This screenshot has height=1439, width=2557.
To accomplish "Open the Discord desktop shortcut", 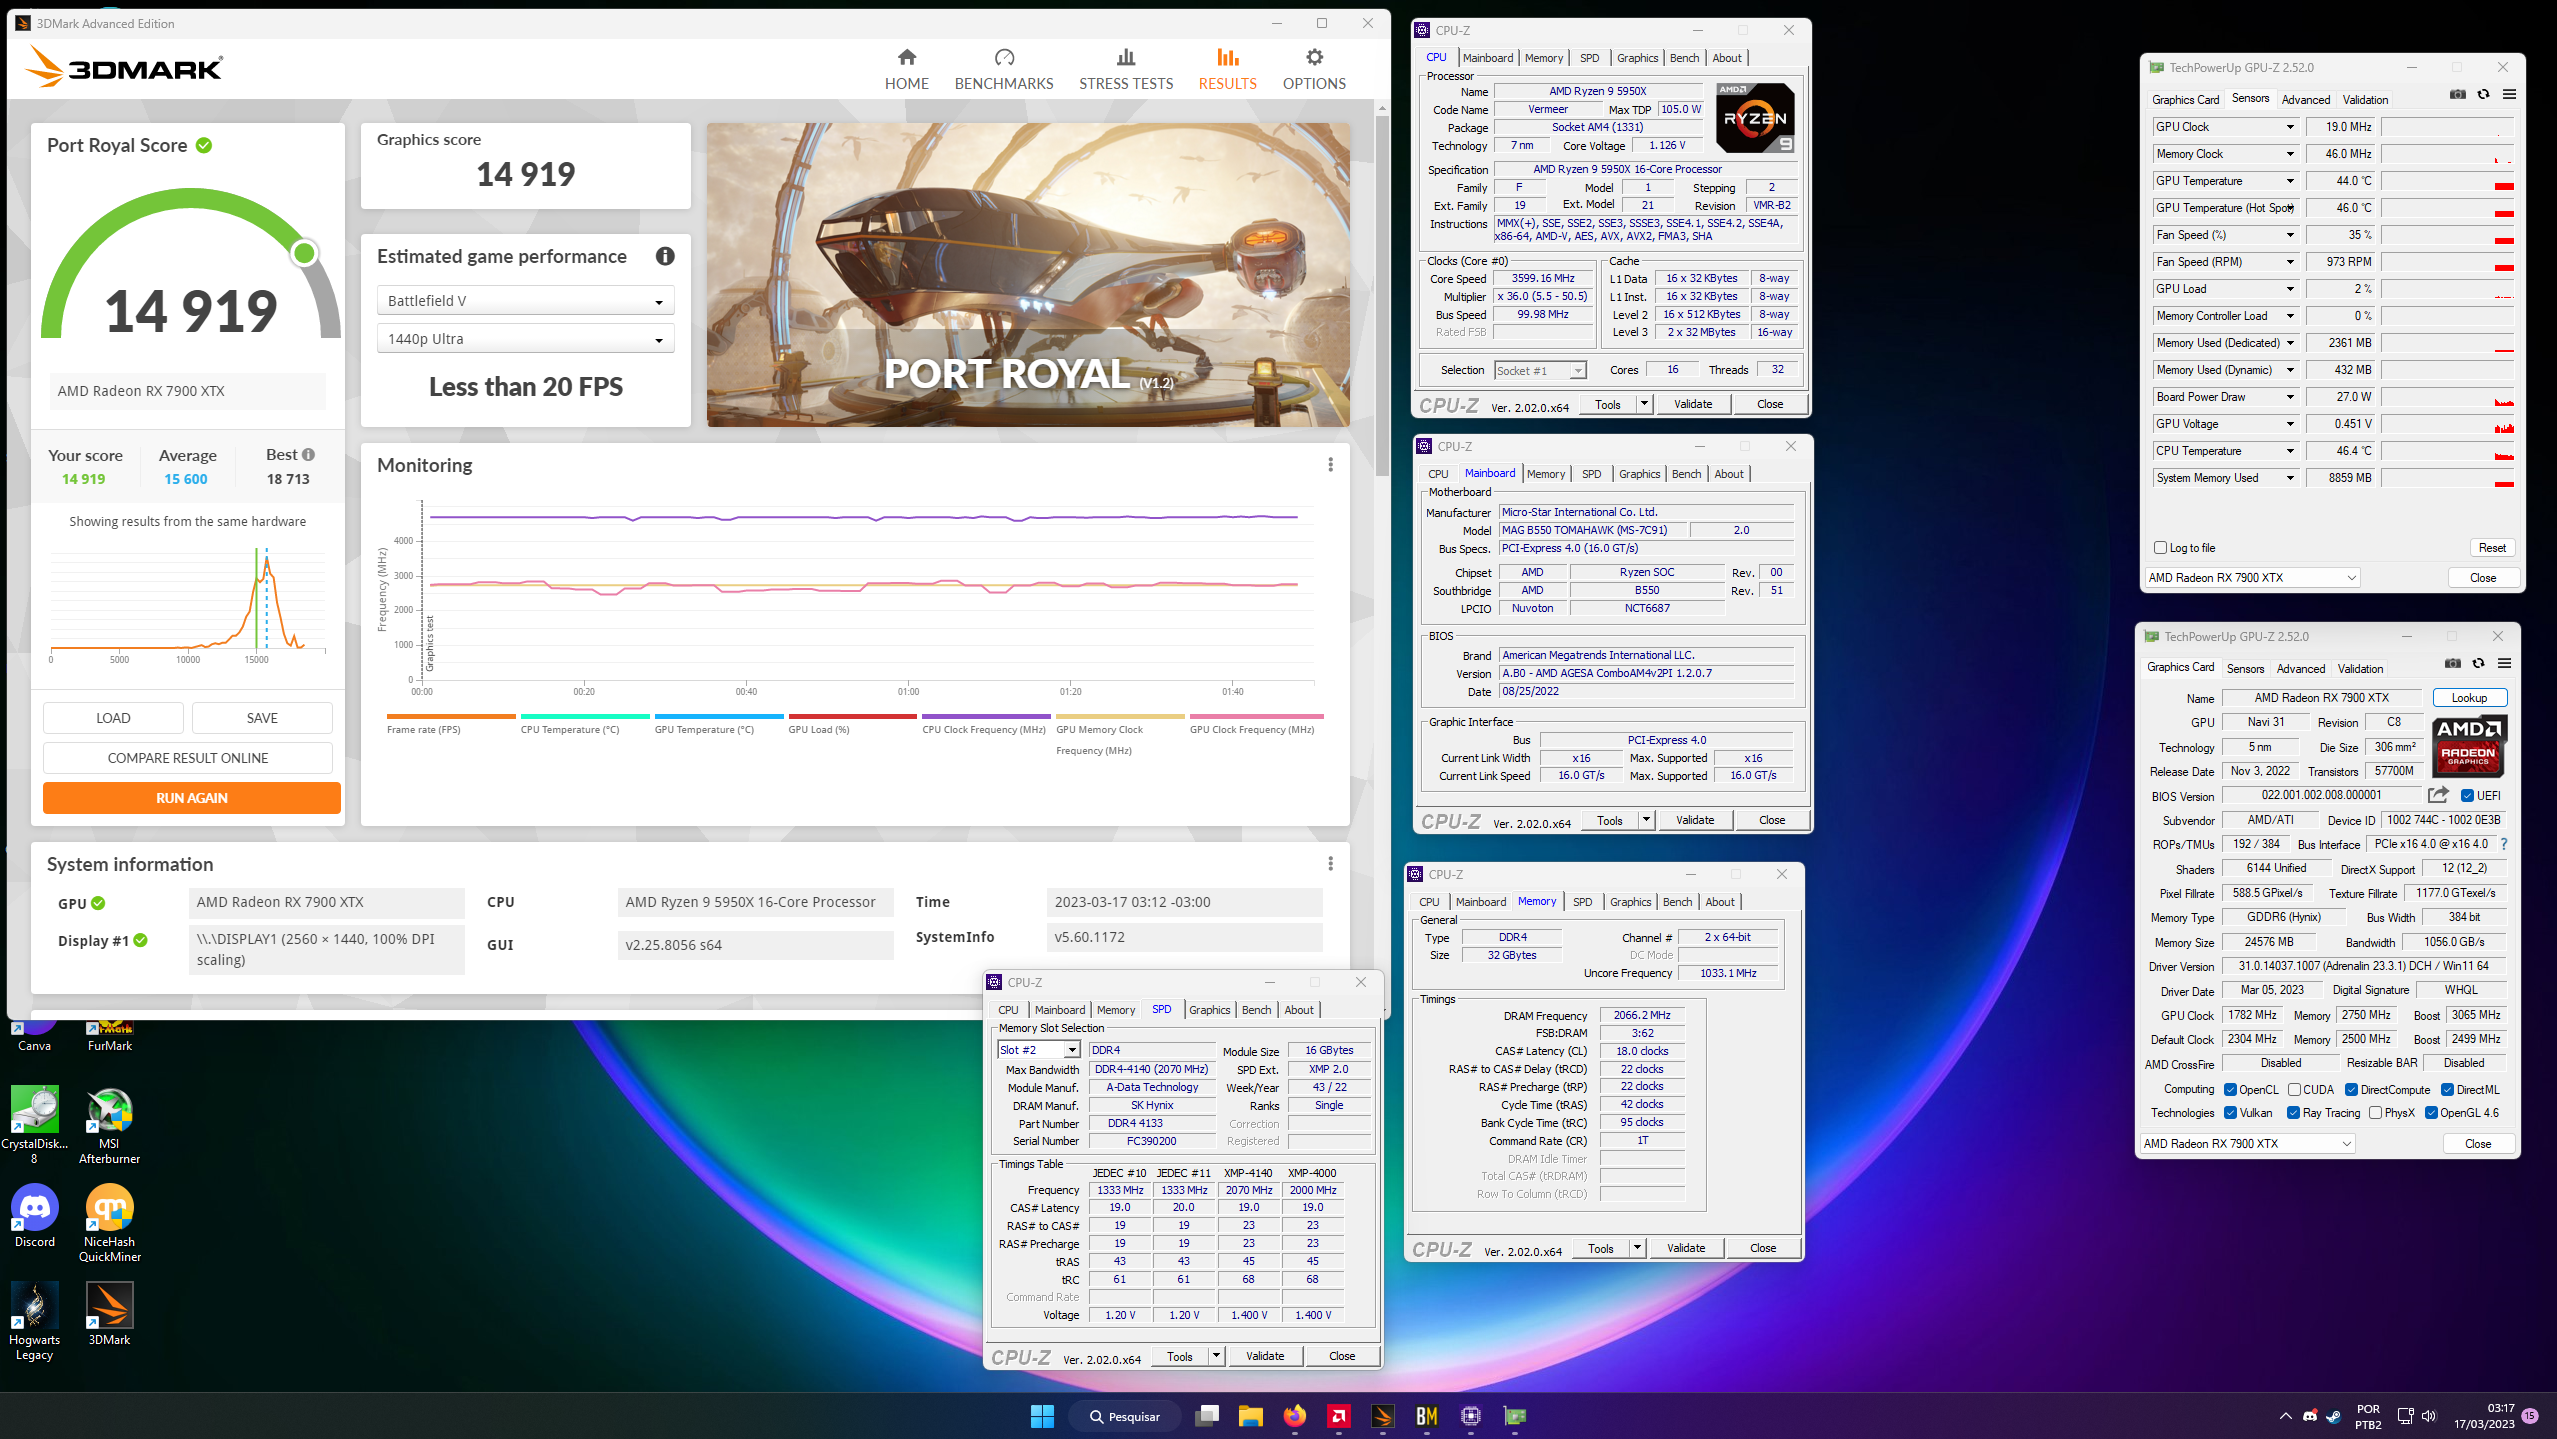I will click(x=35, y=1216).
